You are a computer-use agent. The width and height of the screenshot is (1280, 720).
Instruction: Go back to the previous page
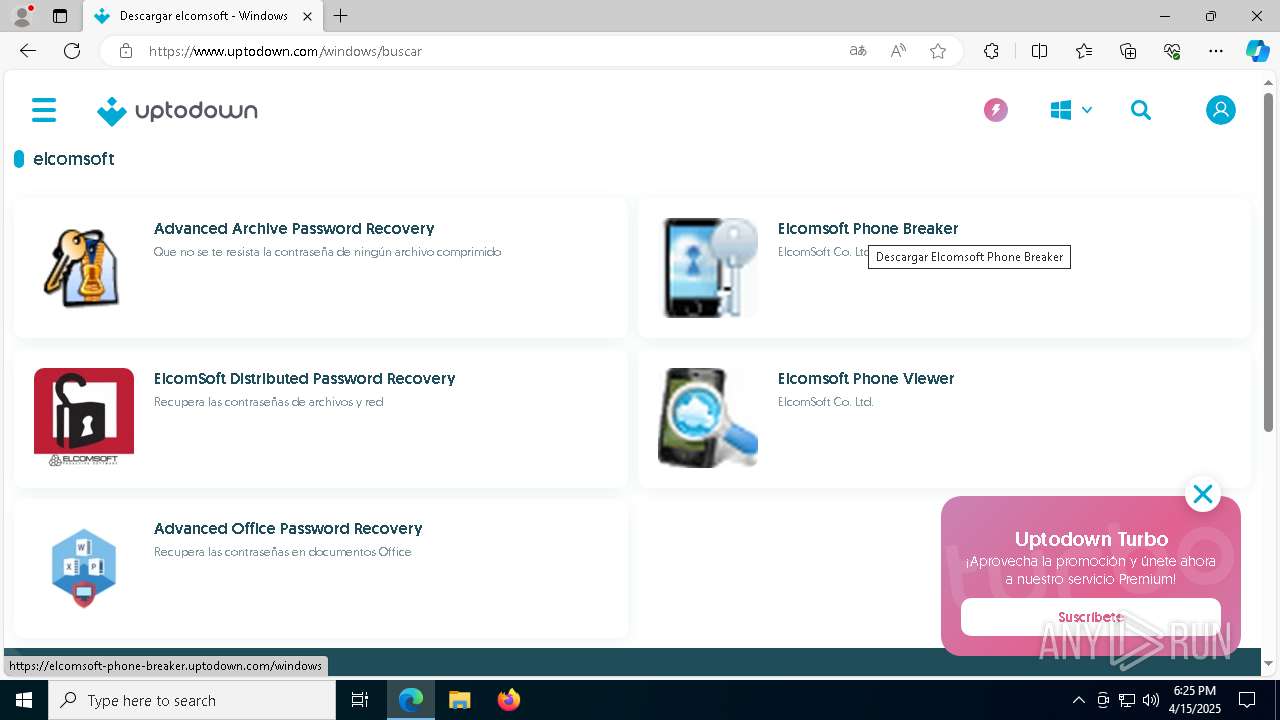coord(28,51)
